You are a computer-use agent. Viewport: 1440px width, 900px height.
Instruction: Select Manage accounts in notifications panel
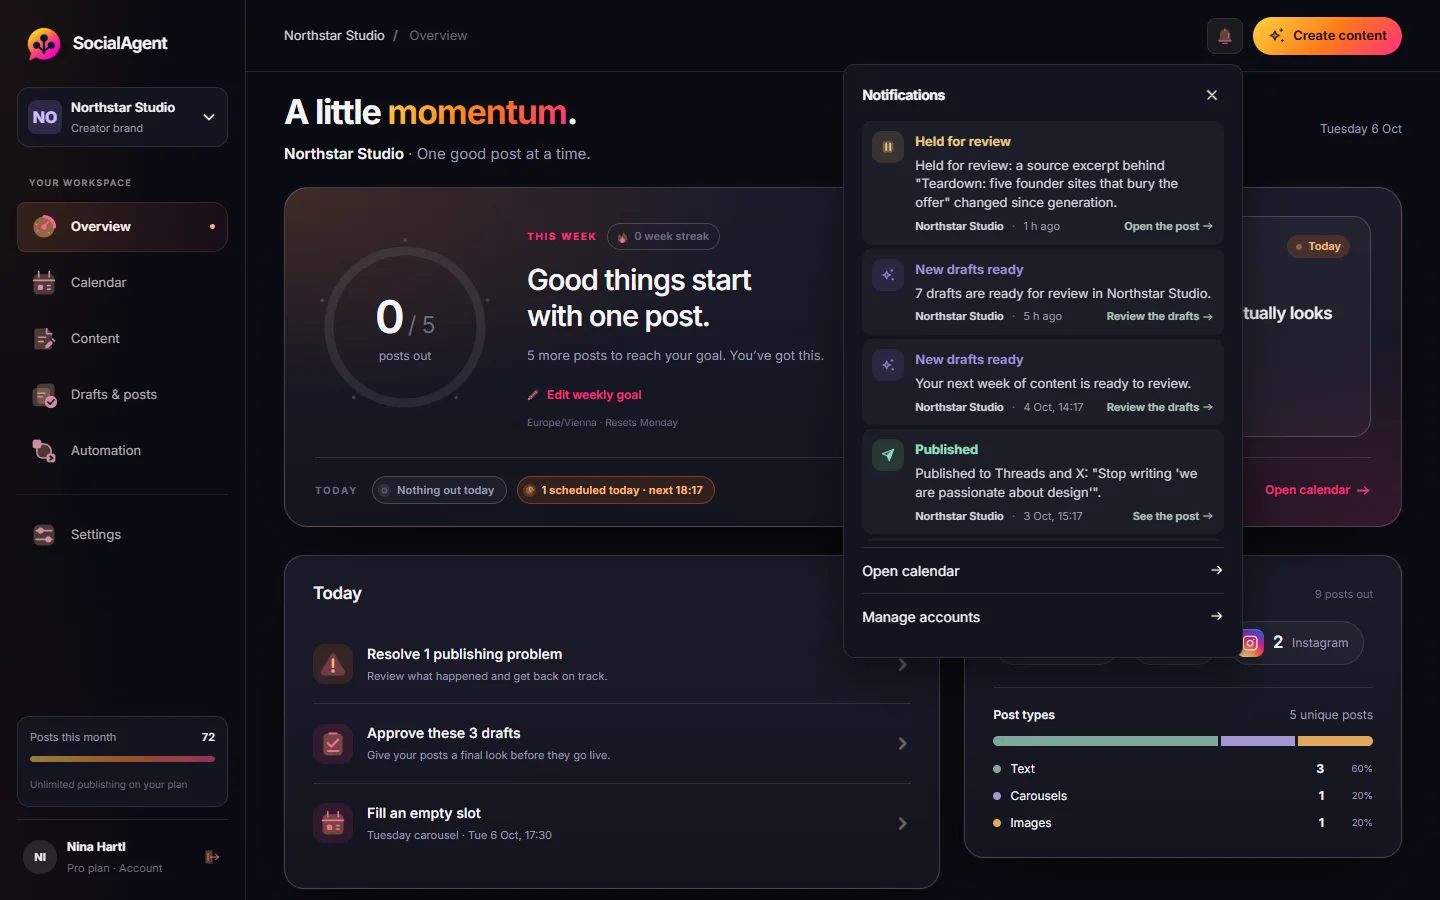click(1042, 617)
